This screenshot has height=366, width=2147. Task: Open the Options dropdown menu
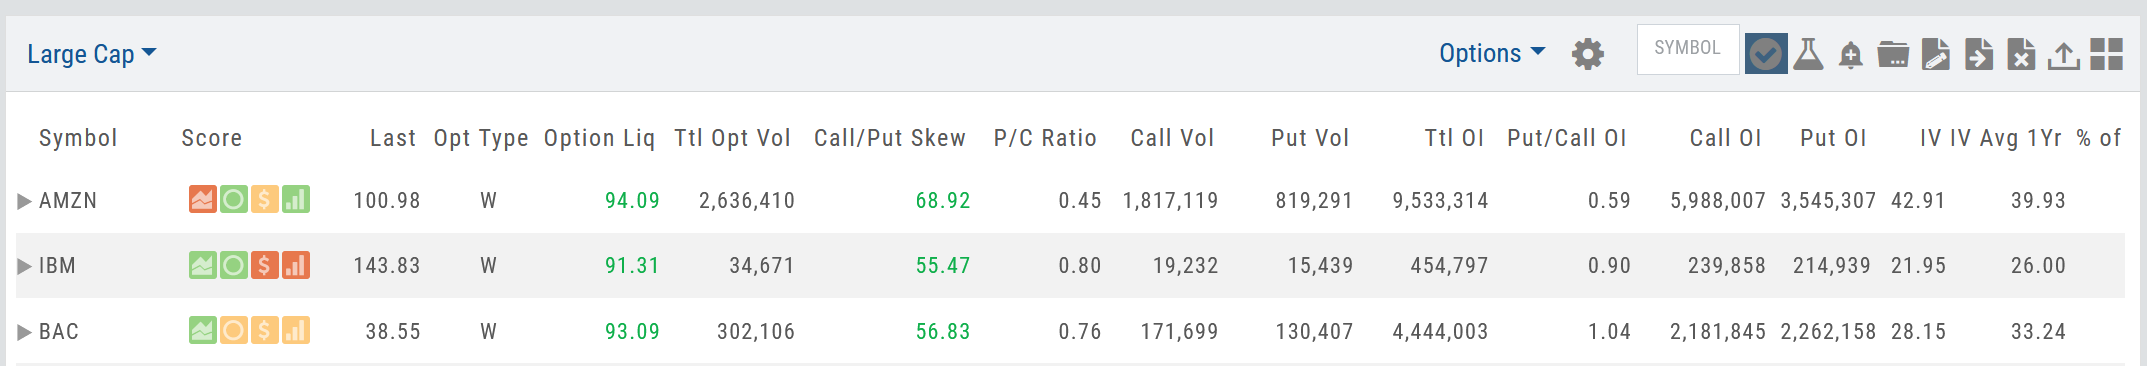[x=1492, y=53]
